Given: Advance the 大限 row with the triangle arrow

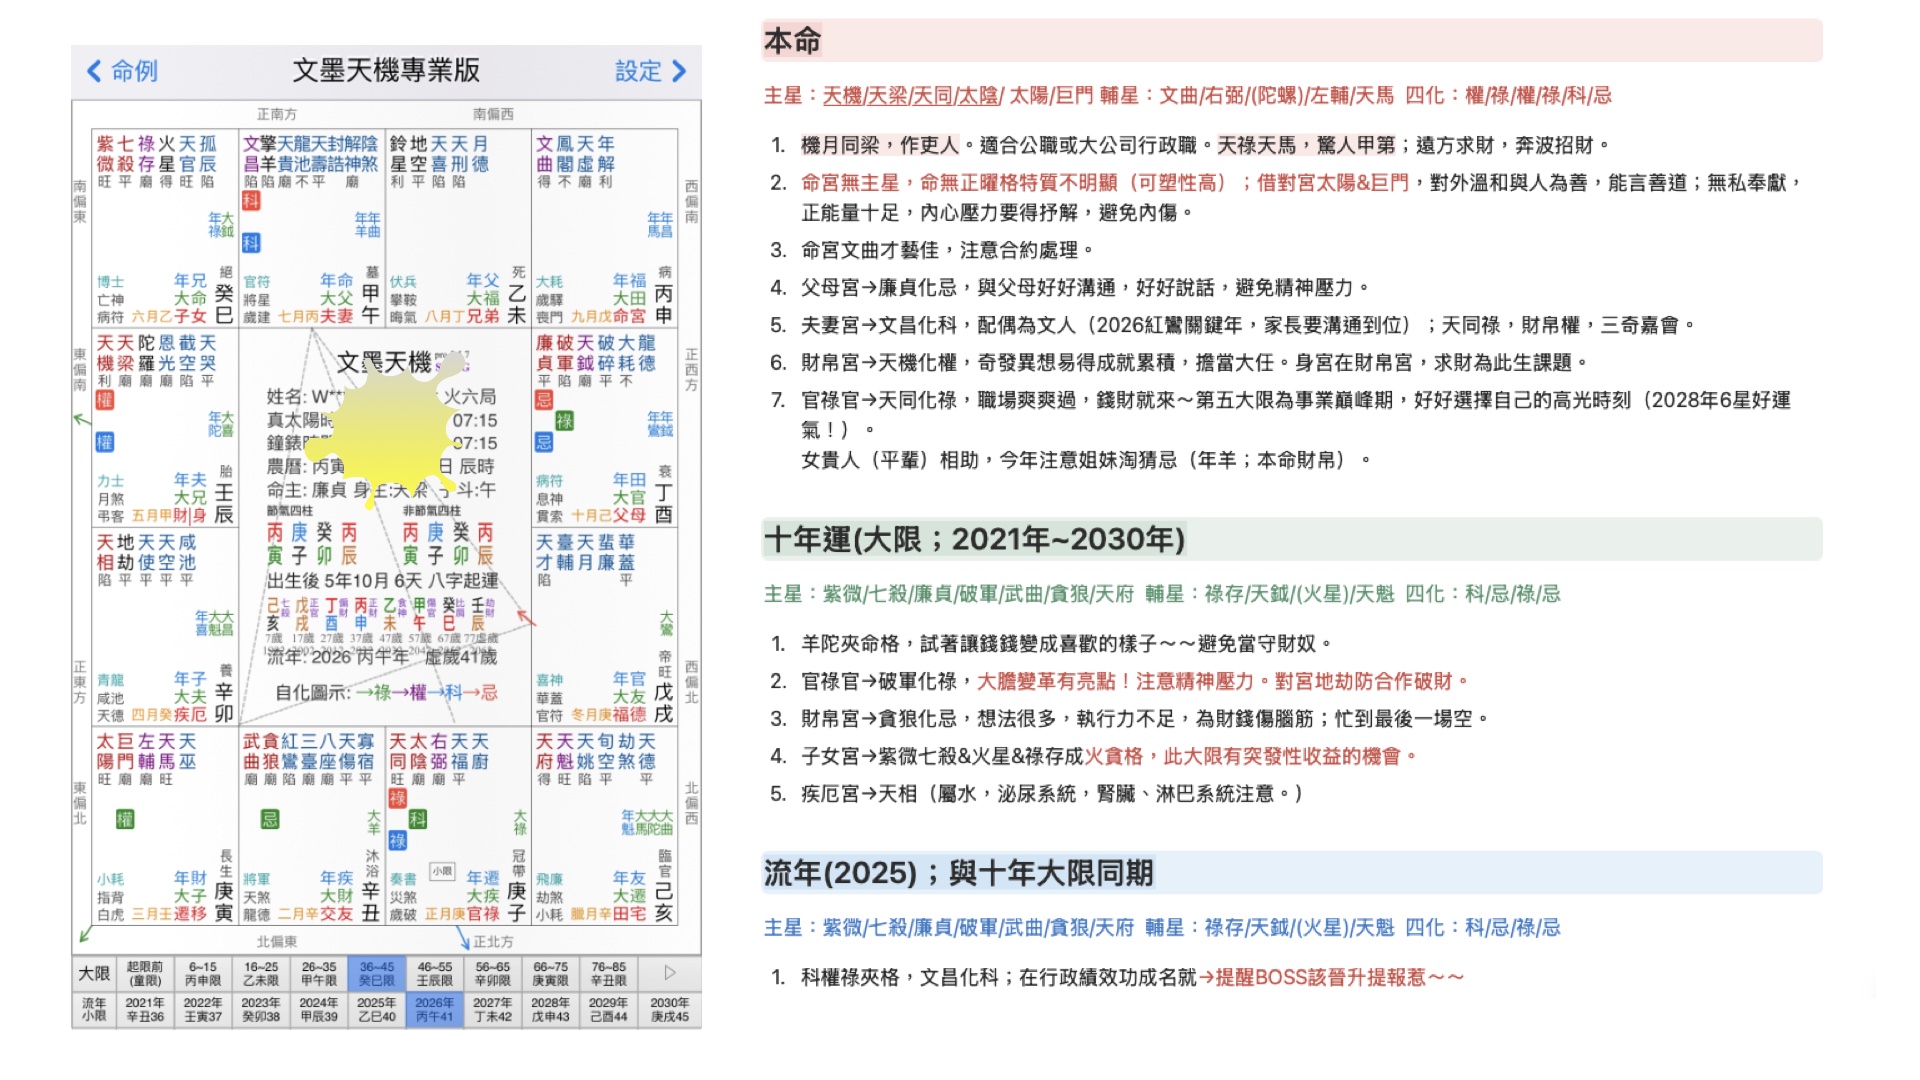Looking at the screenshot, I should tap(670, 973).
